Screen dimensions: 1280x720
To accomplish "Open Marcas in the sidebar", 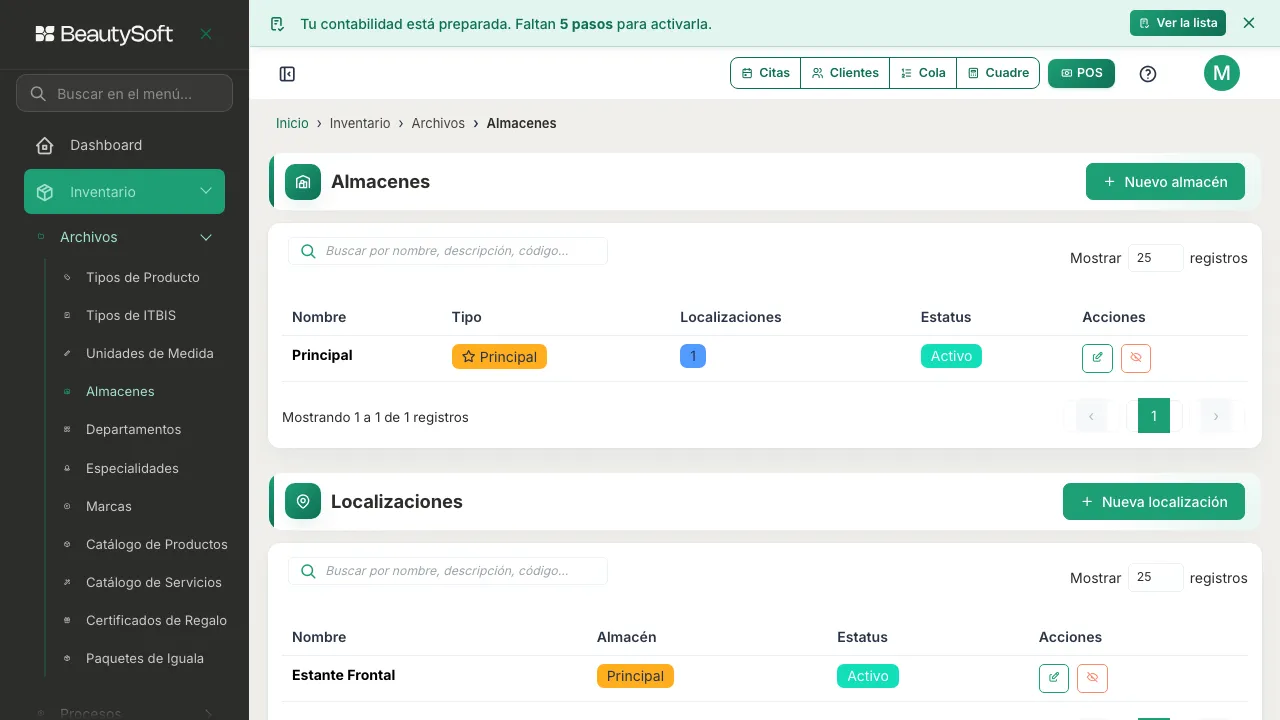I will click(x=109, y=506).
